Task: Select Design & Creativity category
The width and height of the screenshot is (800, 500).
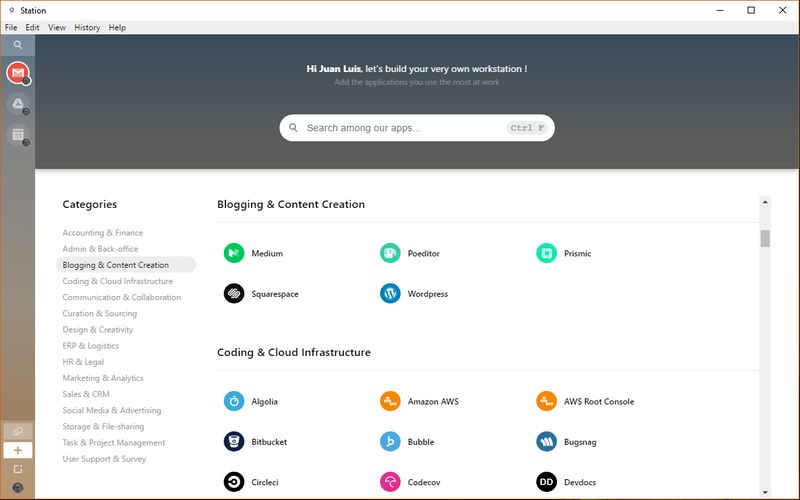Action: (97, 330)
